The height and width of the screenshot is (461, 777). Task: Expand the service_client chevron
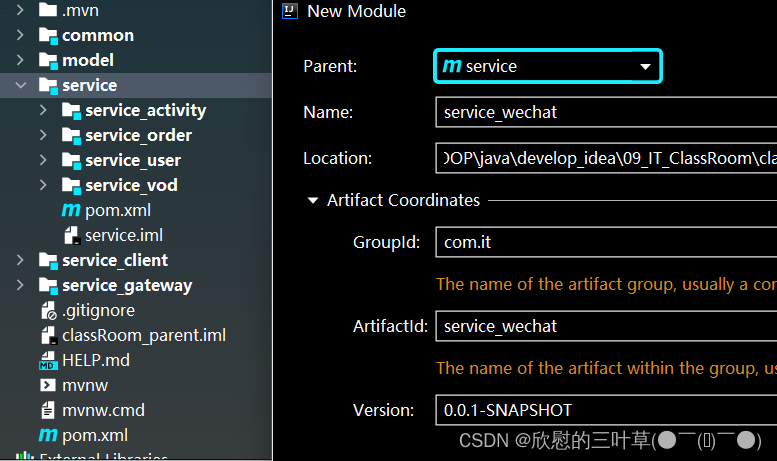point(20,260)
